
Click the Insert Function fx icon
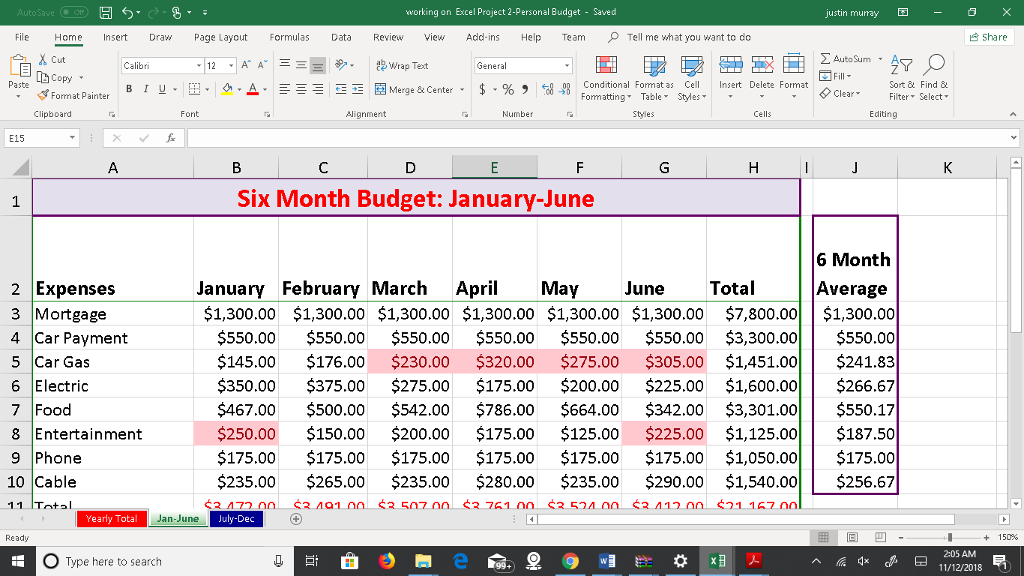(x=170, y=138)
